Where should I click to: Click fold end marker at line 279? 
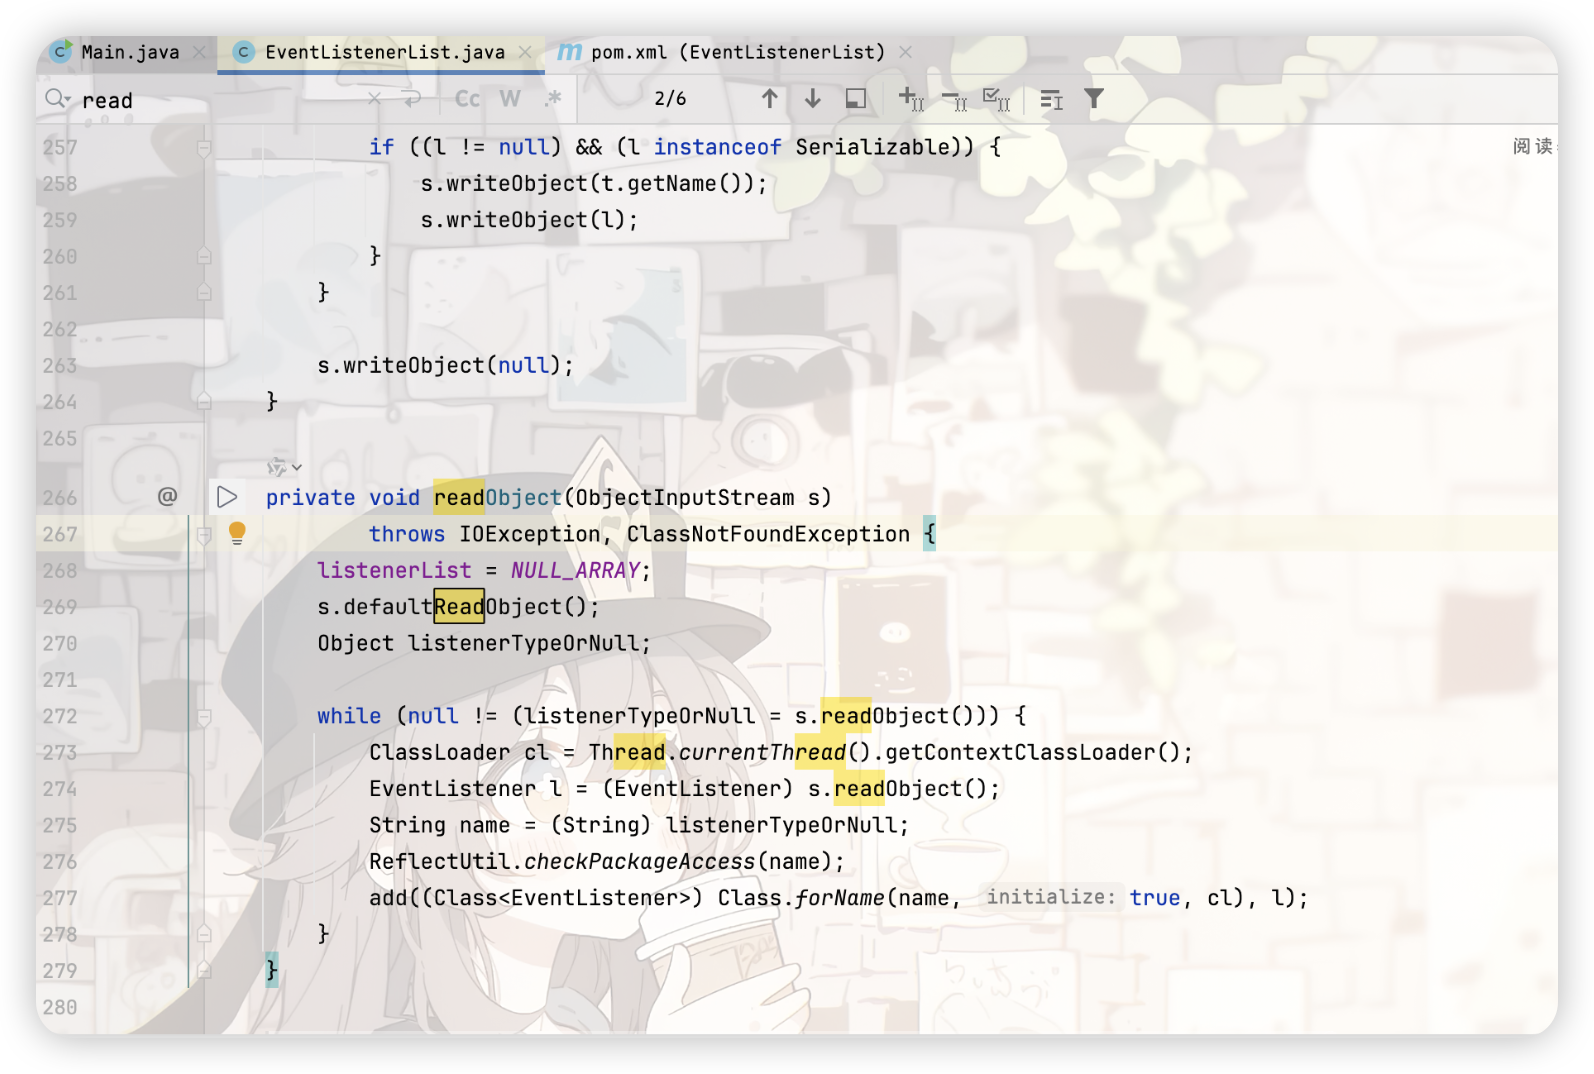[x=204, y=970]
